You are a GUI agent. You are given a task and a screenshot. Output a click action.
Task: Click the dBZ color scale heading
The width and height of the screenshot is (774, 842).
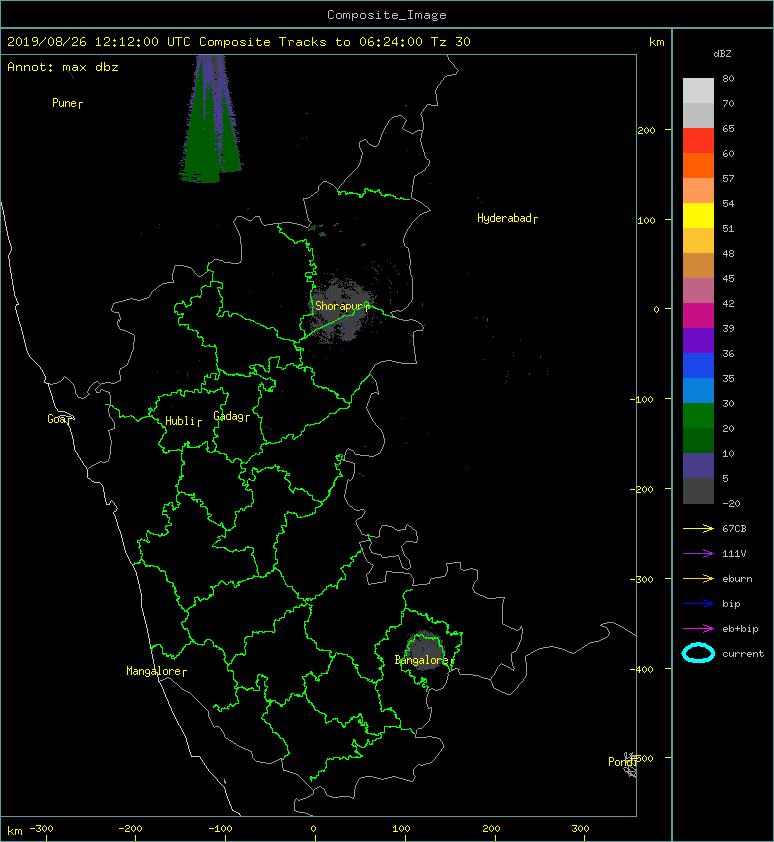[x=722, y=54]
